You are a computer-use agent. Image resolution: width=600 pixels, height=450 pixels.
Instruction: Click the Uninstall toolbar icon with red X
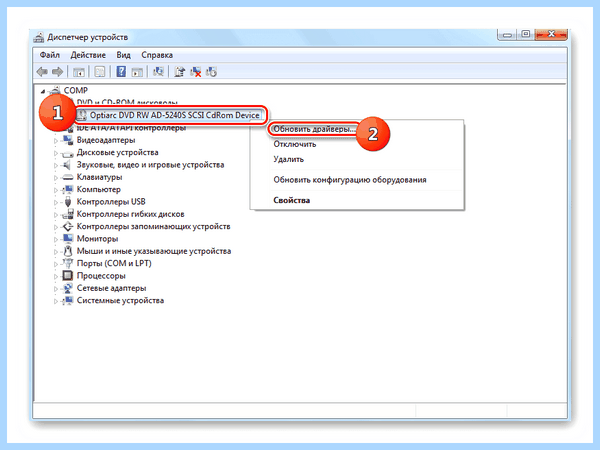pos(196,72)
